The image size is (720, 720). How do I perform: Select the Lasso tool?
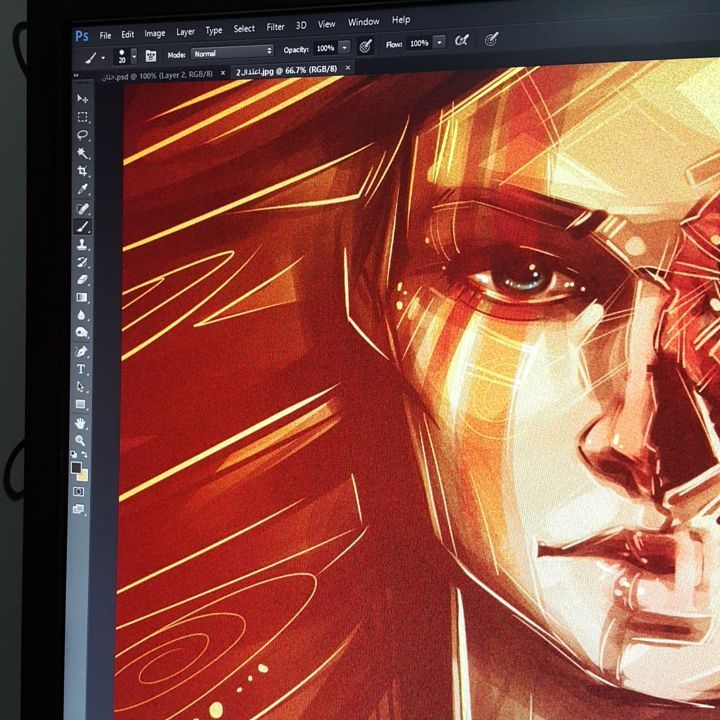click(83, 135)
